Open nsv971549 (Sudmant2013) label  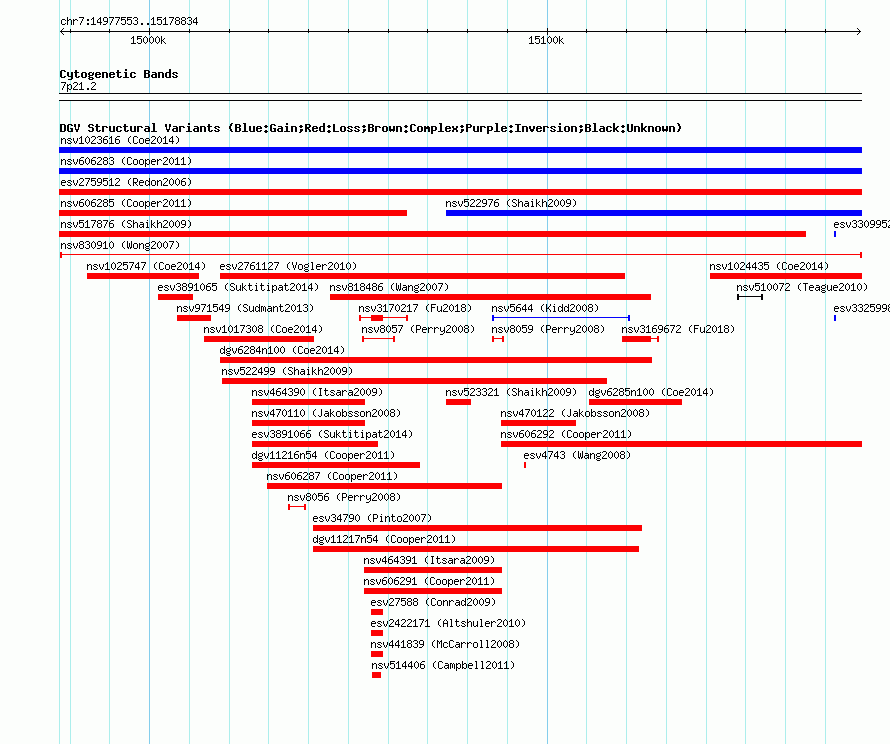tap(245, 308)
